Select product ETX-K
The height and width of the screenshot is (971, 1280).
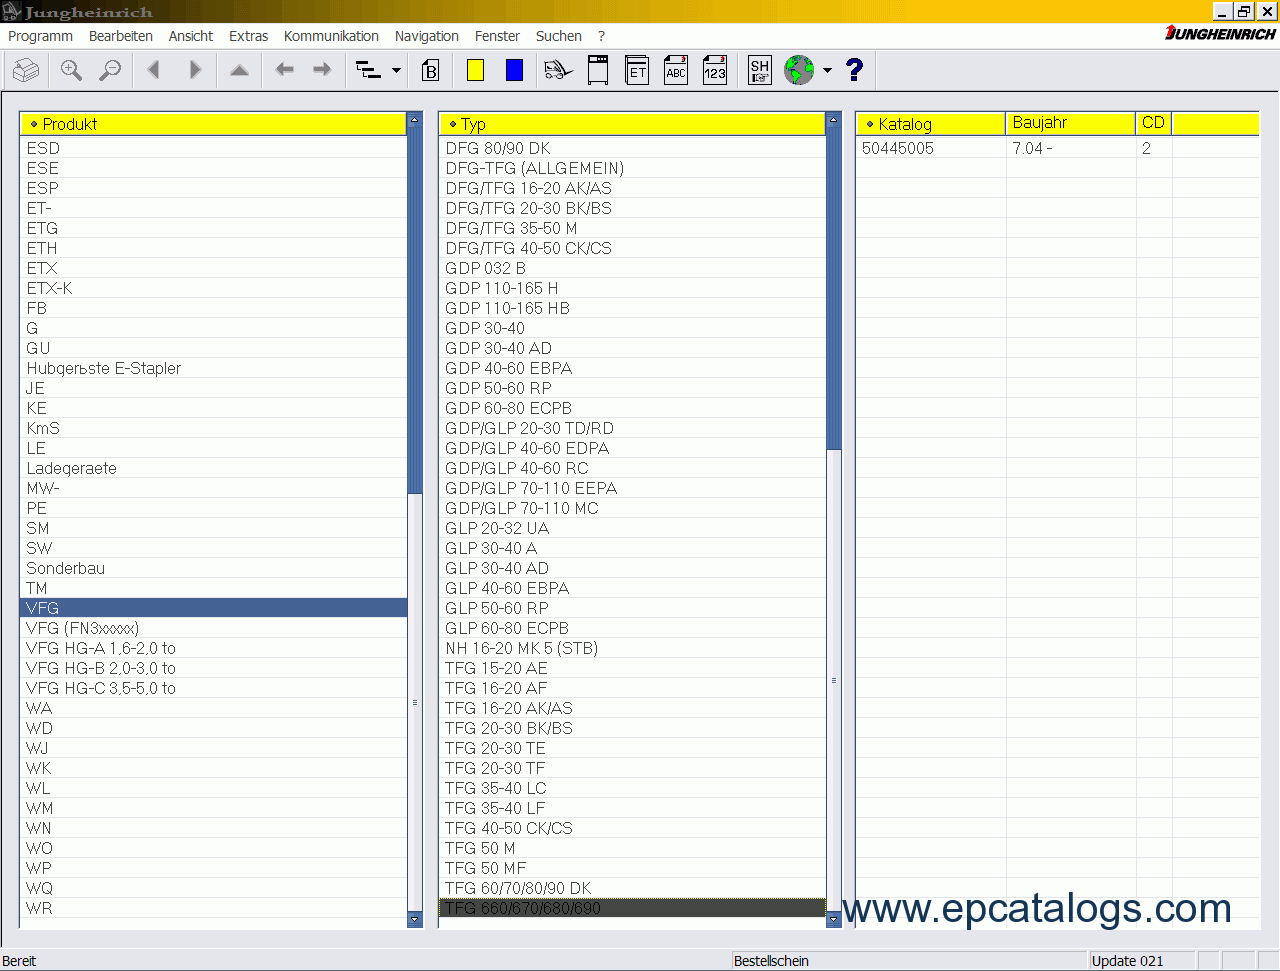[213, 288]
